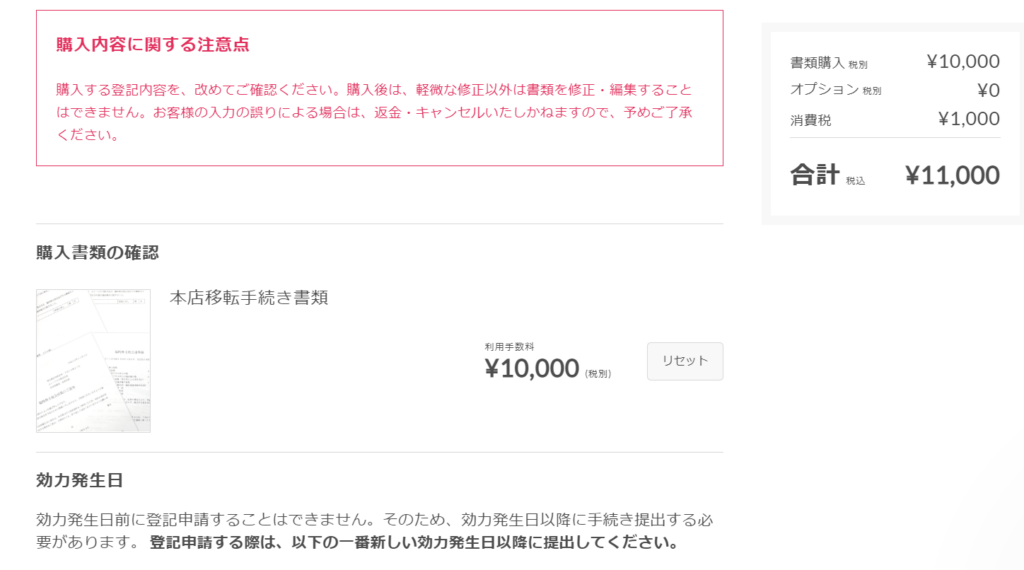Click the 利用手数料 fee label
The height and width of the screenshot is (570, 1024).
pyautogui.click(x=509, y=347)
